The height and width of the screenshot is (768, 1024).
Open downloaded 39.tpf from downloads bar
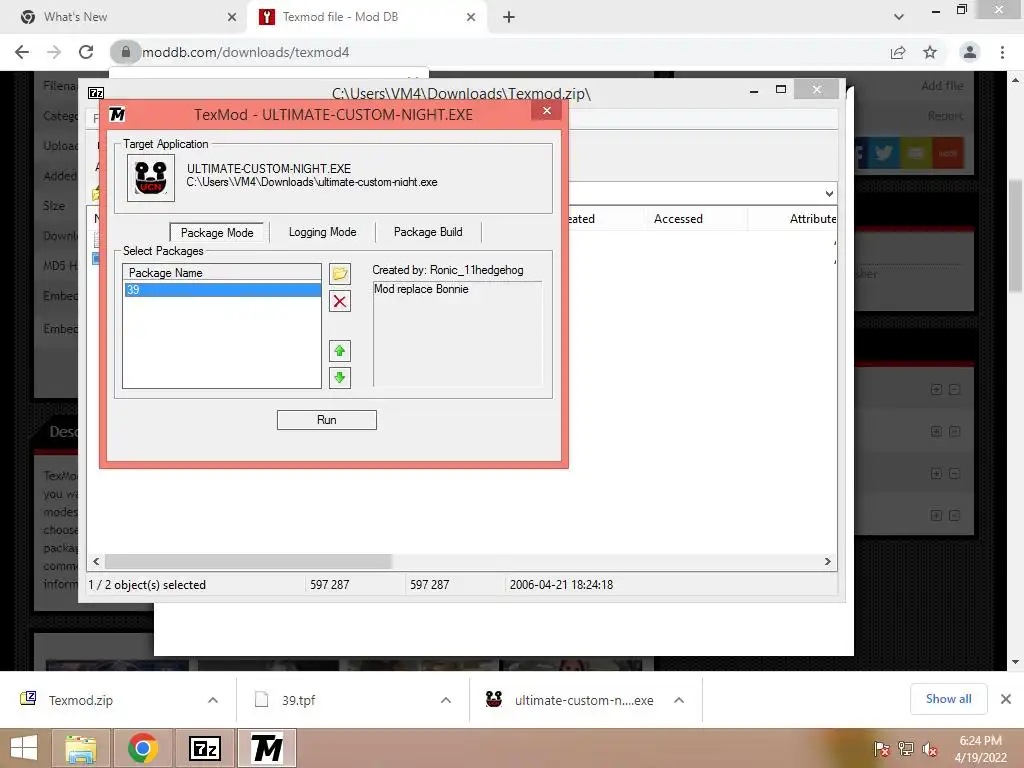pos(298,700)
